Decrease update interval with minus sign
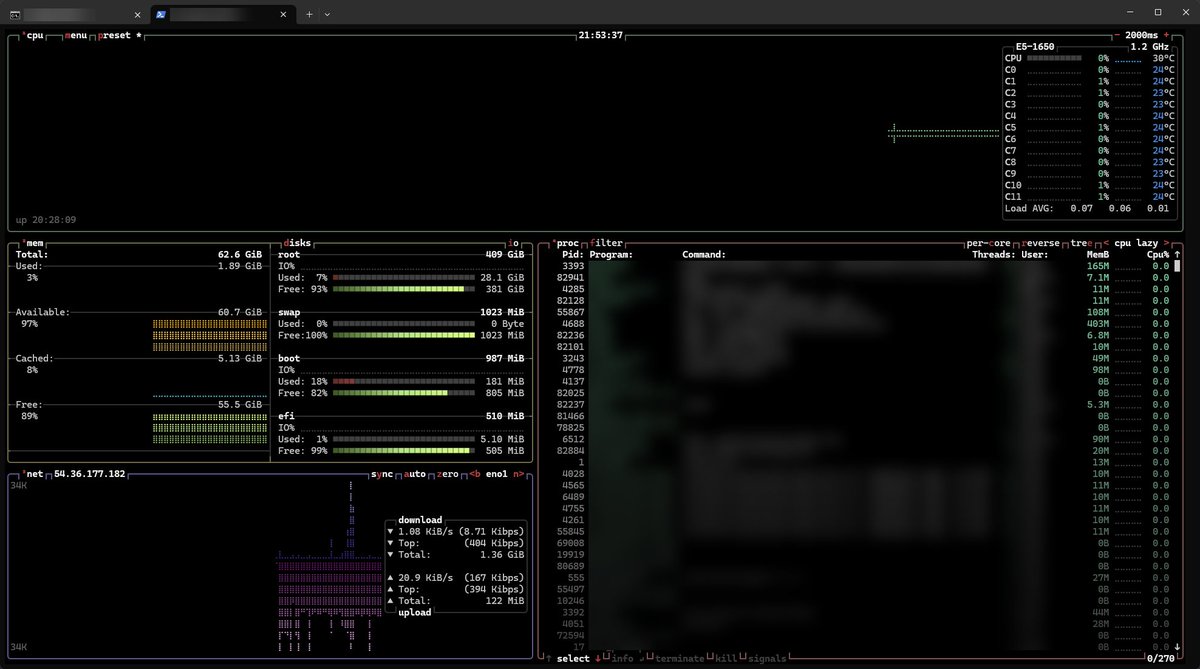Image resolution: width=1200 pixels, height=669 pixels. (x=1118, y=35)
